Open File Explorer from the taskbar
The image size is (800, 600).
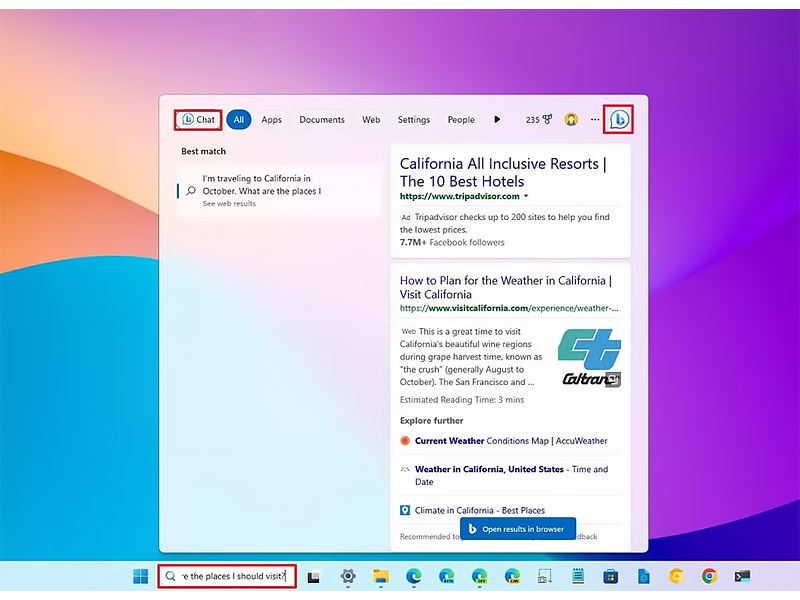[x=381, y=577]
